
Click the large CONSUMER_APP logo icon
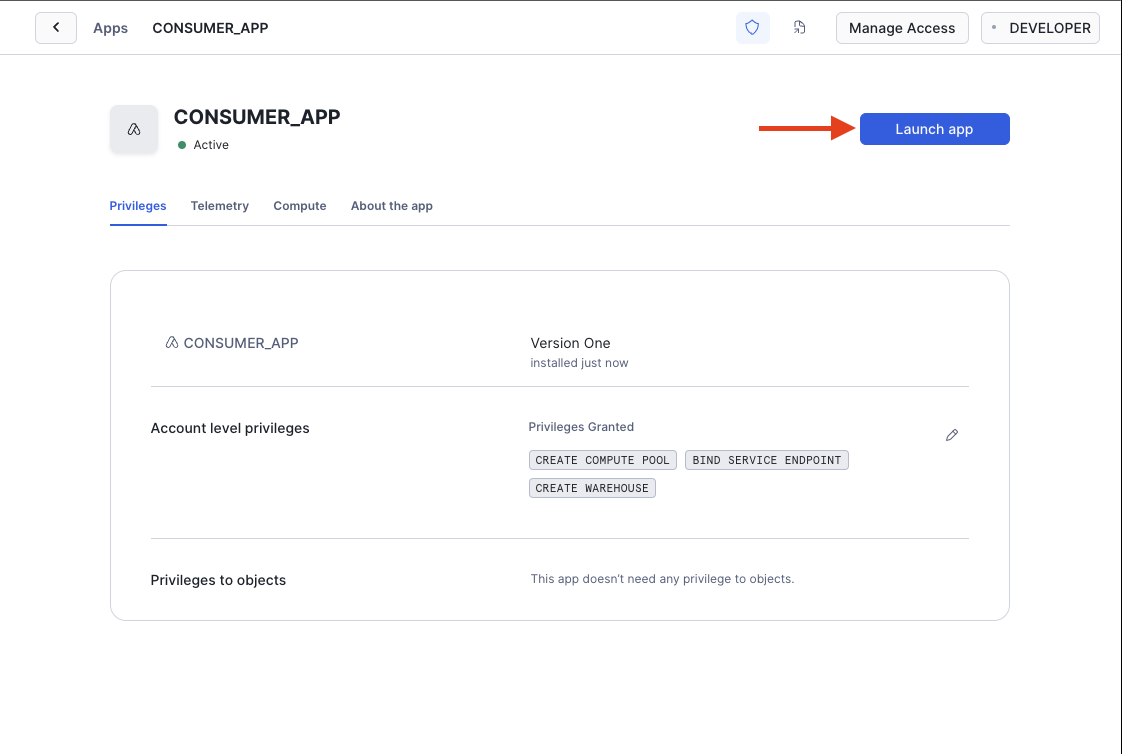click(x=134, y=129)
